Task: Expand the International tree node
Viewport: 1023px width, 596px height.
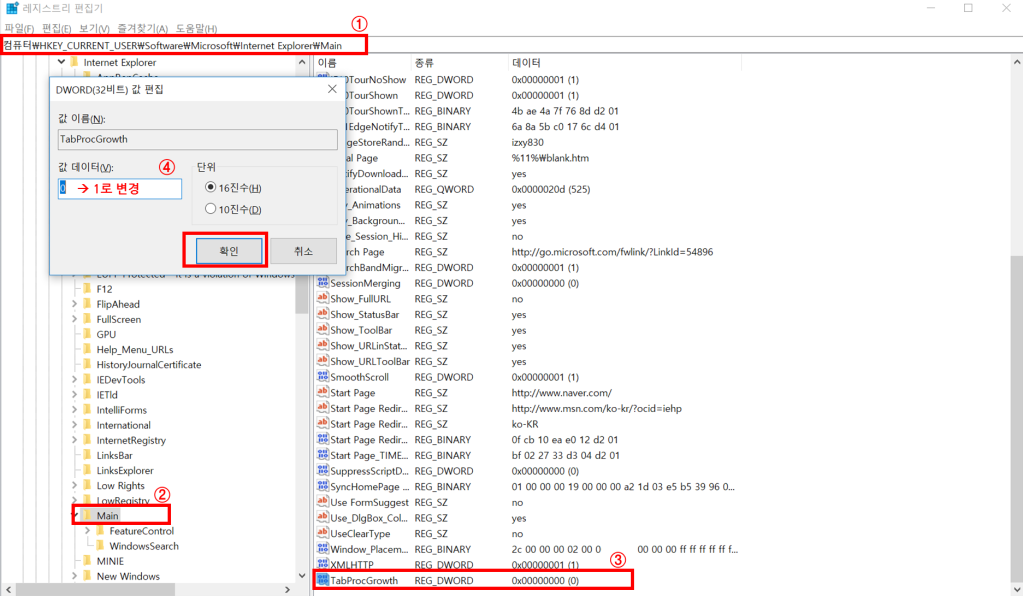Action: [74, 425]
